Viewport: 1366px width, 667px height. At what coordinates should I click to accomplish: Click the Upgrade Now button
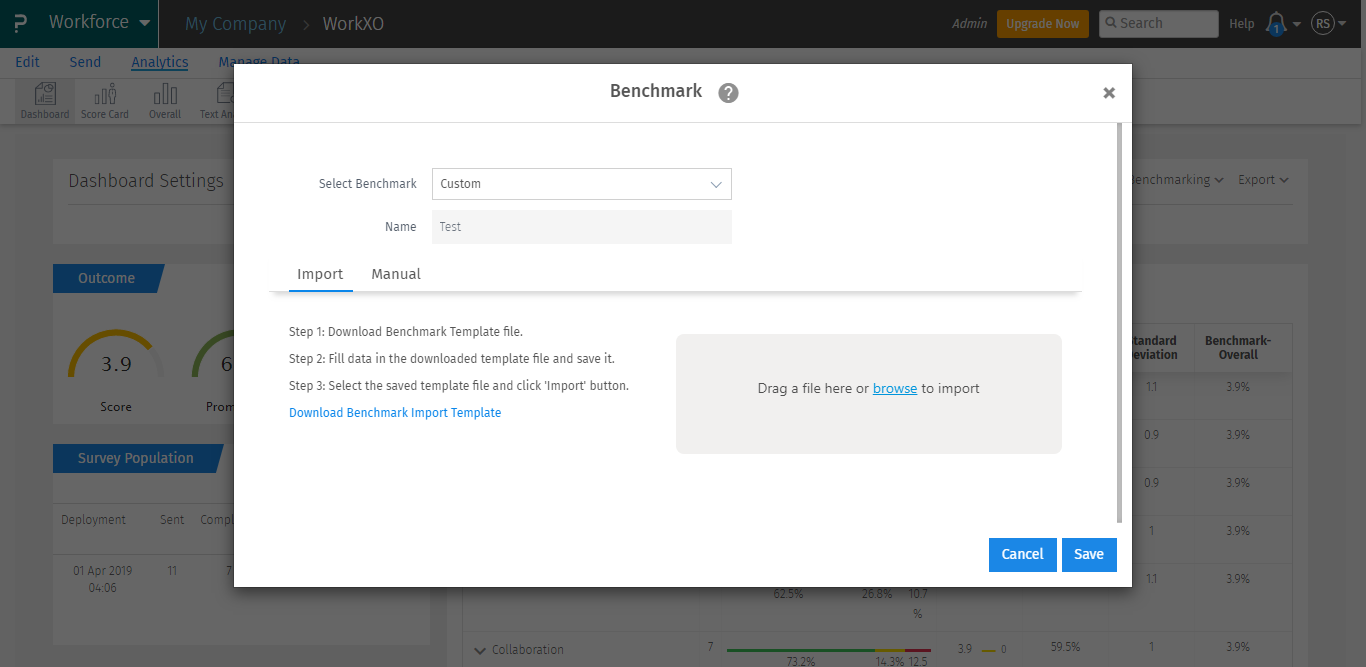coord(1042,22)
